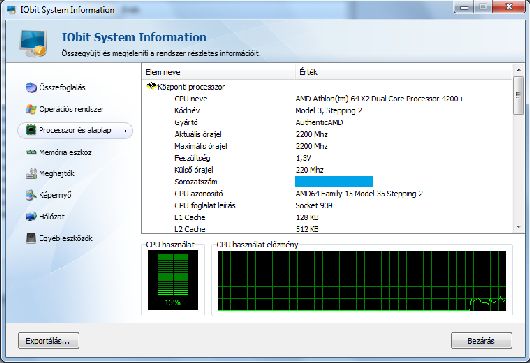
Task: Open the Hálózat label in sidebar
Action: 52,216
